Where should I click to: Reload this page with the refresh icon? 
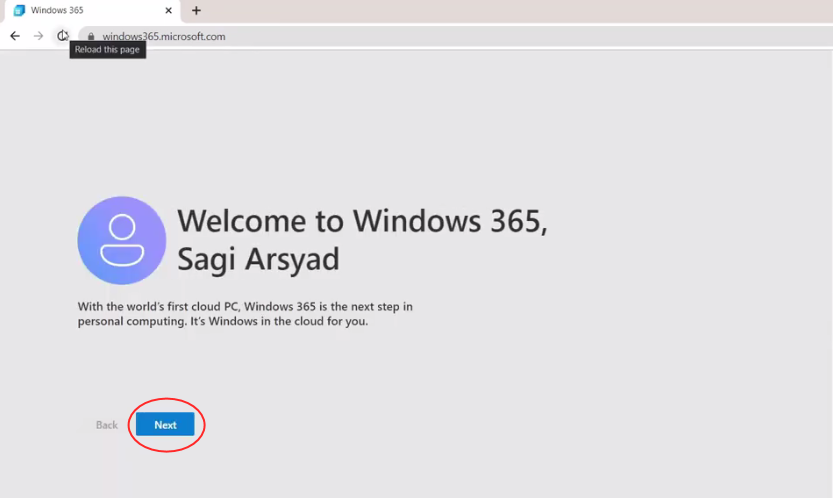62,36
